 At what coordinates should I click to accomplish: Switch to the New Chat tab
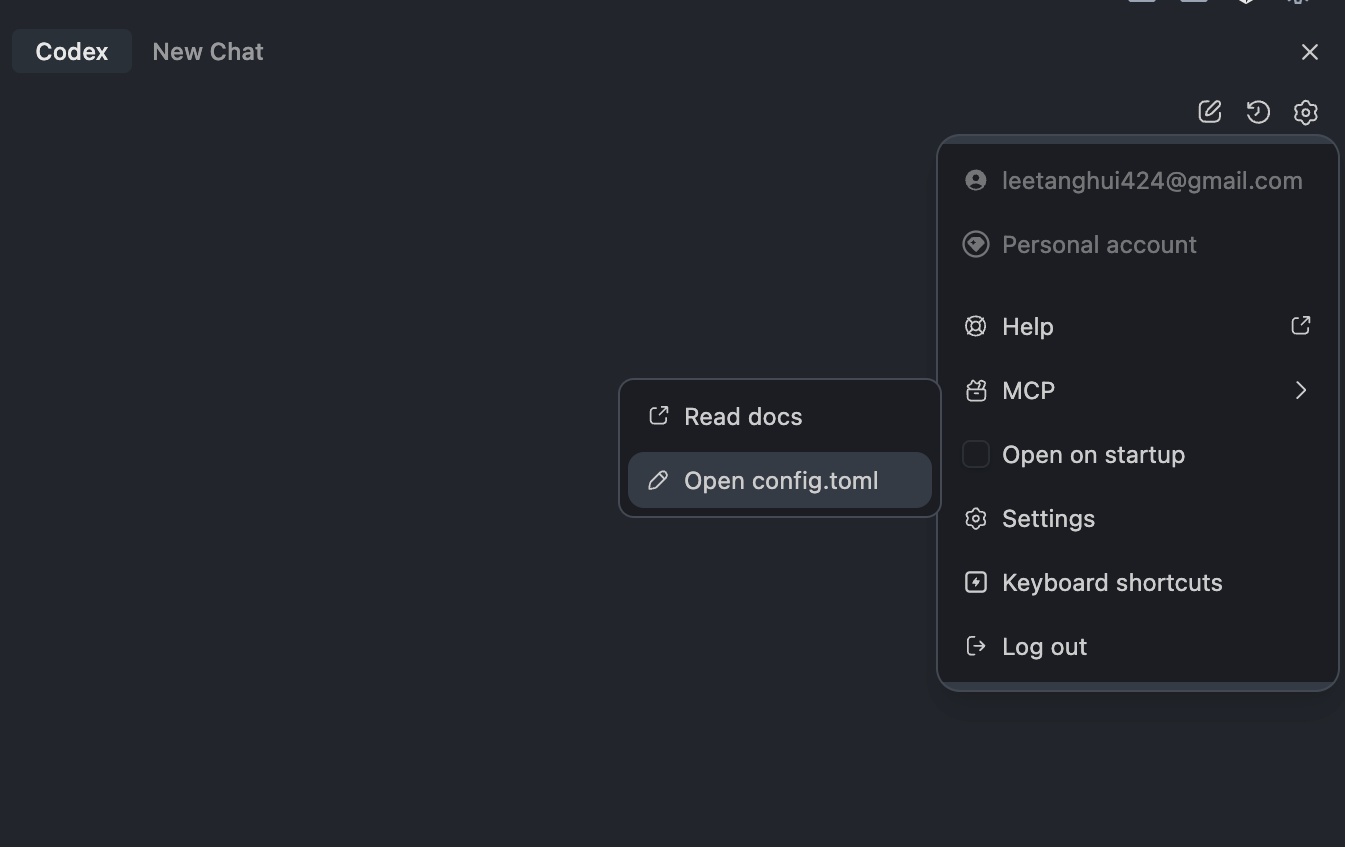pos(208,52)
